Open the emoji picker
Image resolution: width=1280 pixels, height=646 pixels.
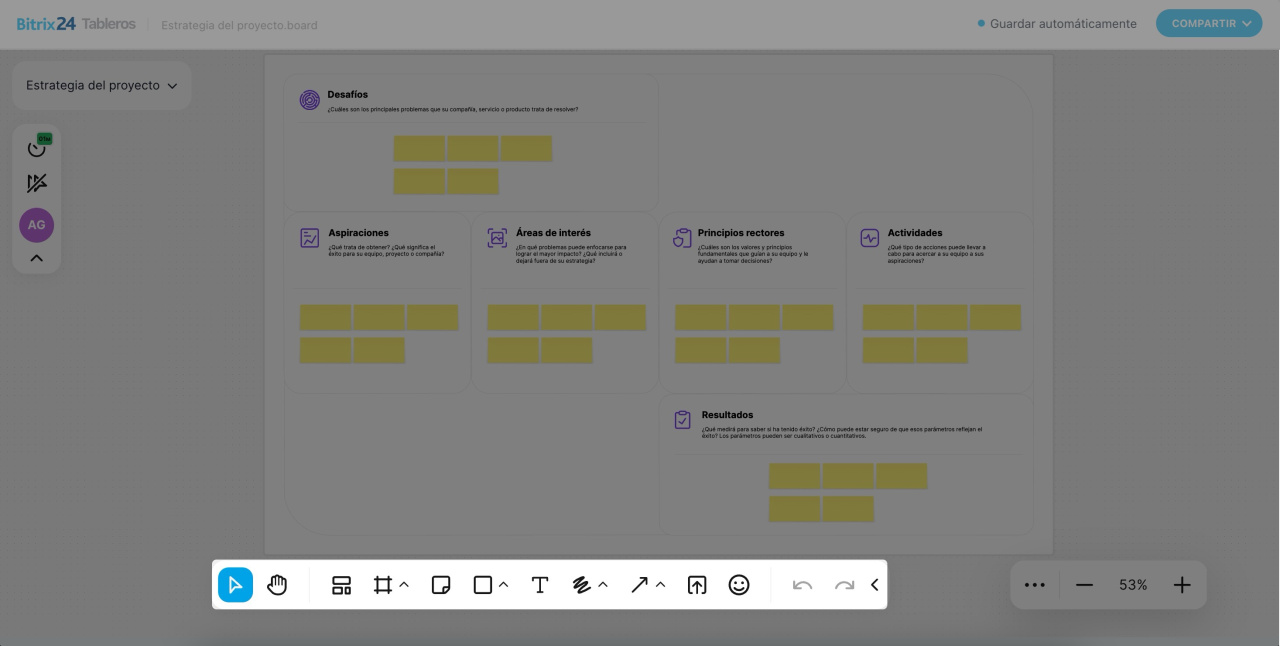tap(739, 585)
